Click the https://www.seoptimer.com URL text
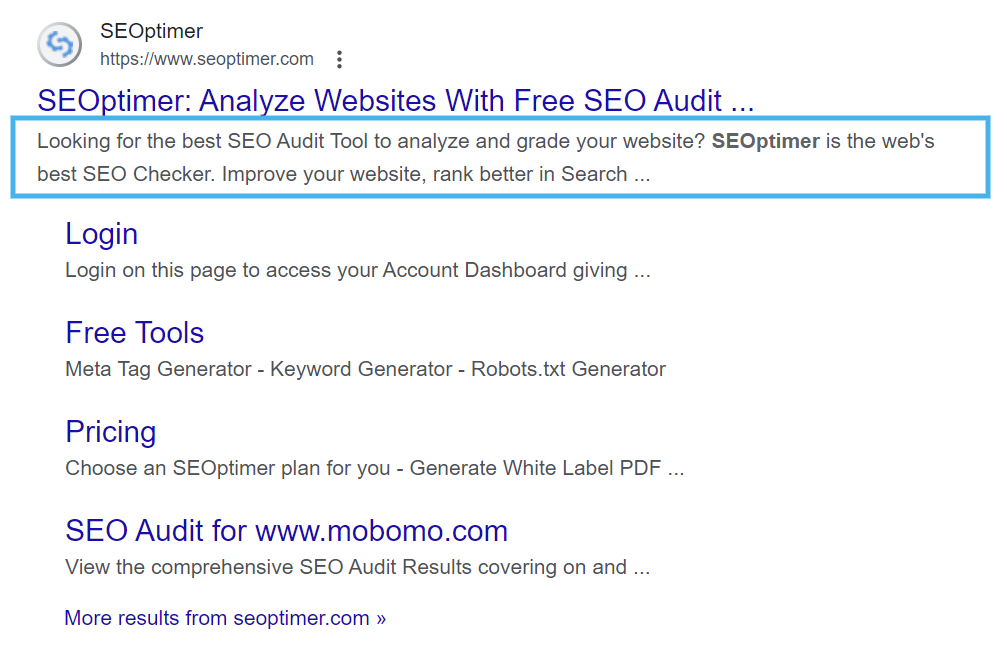The width and height of the screenshot is (1007, 663). click(x=207, y=60)
